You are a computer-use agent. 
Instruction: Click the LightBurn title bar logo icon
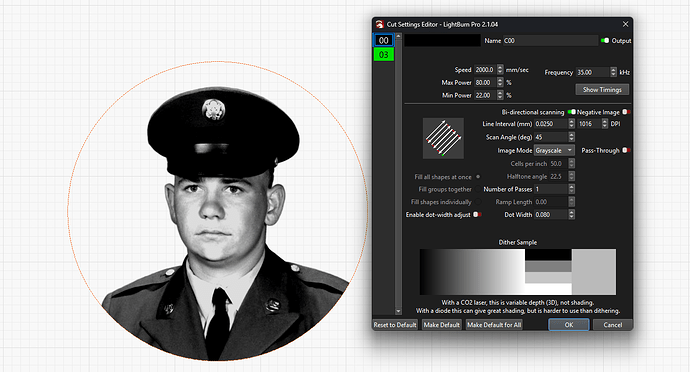coord(379,24)
